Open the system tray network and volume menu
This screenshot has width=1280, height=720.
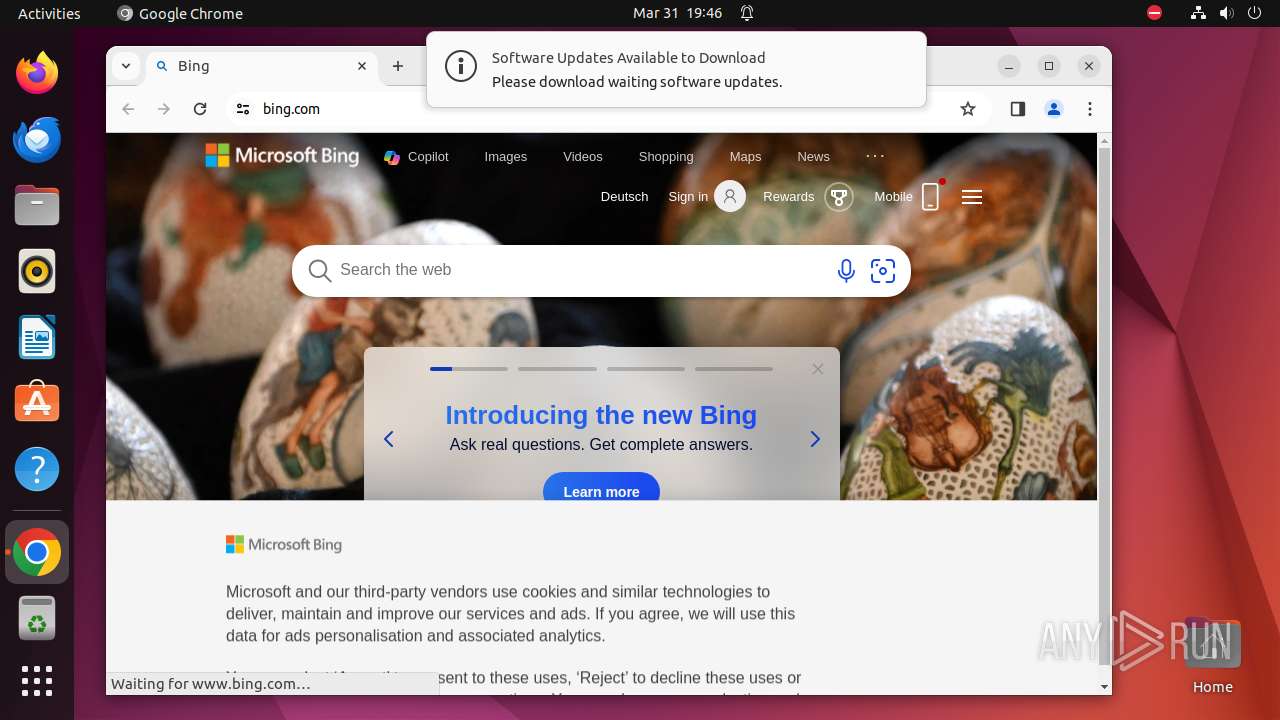point(1226,13)
